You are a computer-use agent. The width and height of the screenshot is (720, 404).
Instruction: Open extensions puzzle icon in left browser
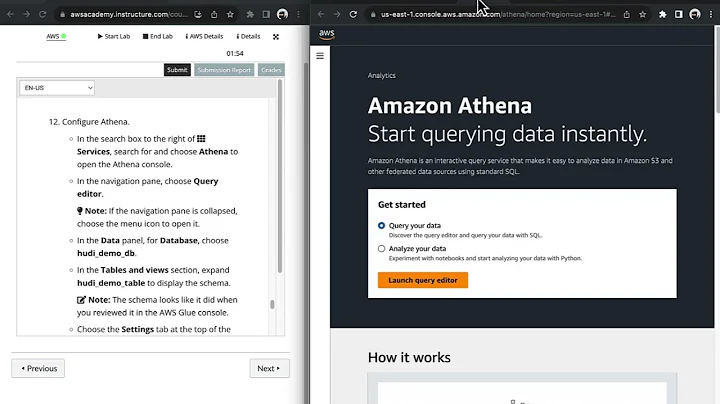250,15
